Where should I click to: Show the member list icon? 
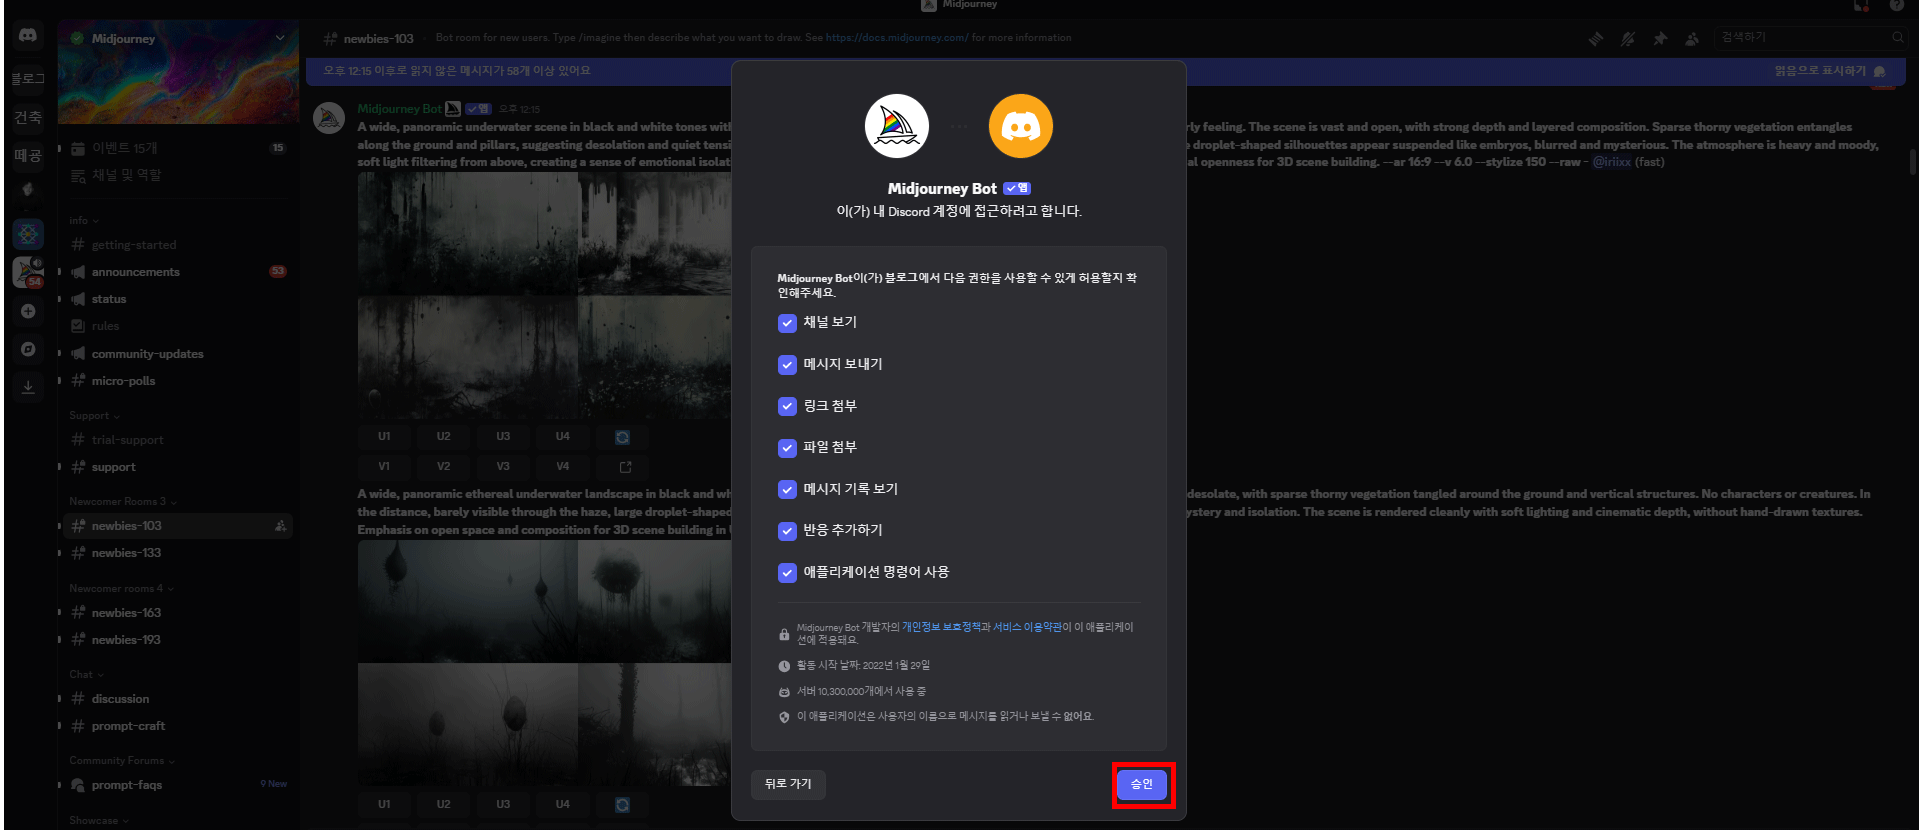tap(1692, 39)
